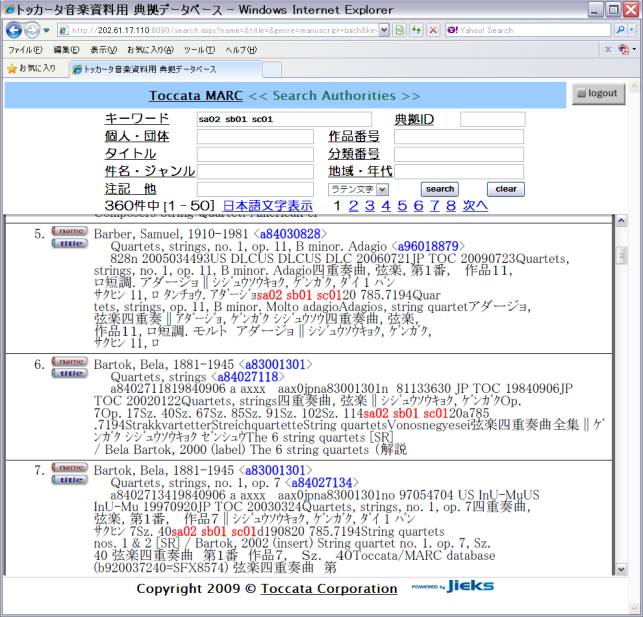643x617 pixels.
Task: Refresh the page with the green arrows icon
Action: point(416,30)
